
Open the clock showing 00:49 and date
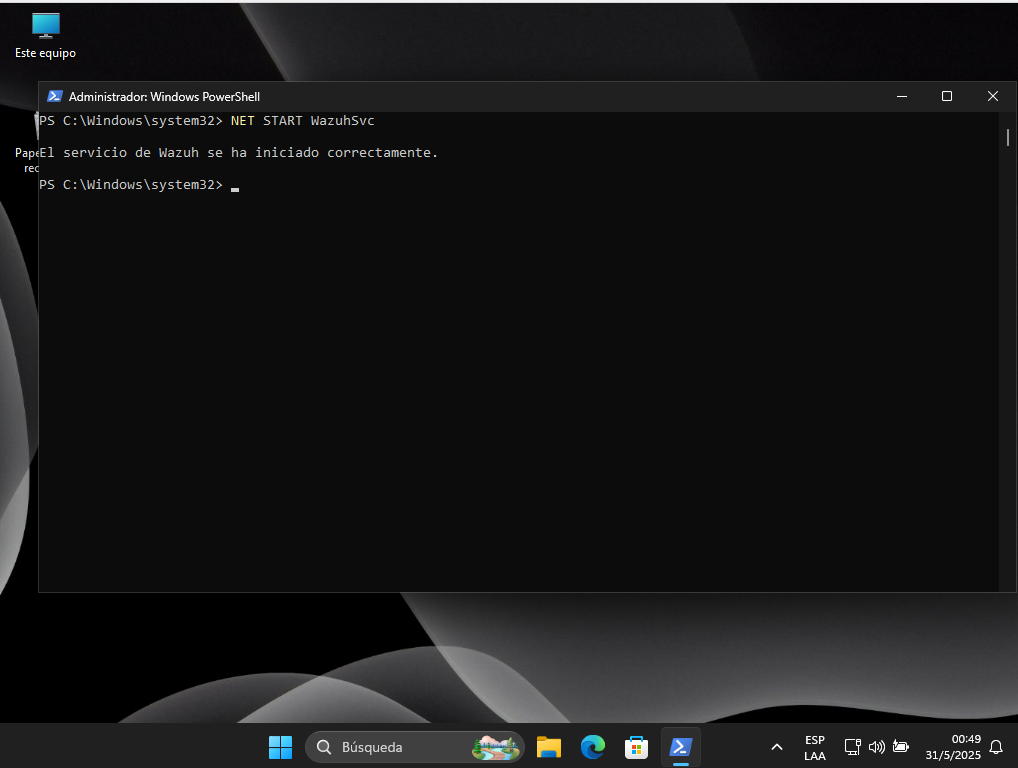(953, 747)
